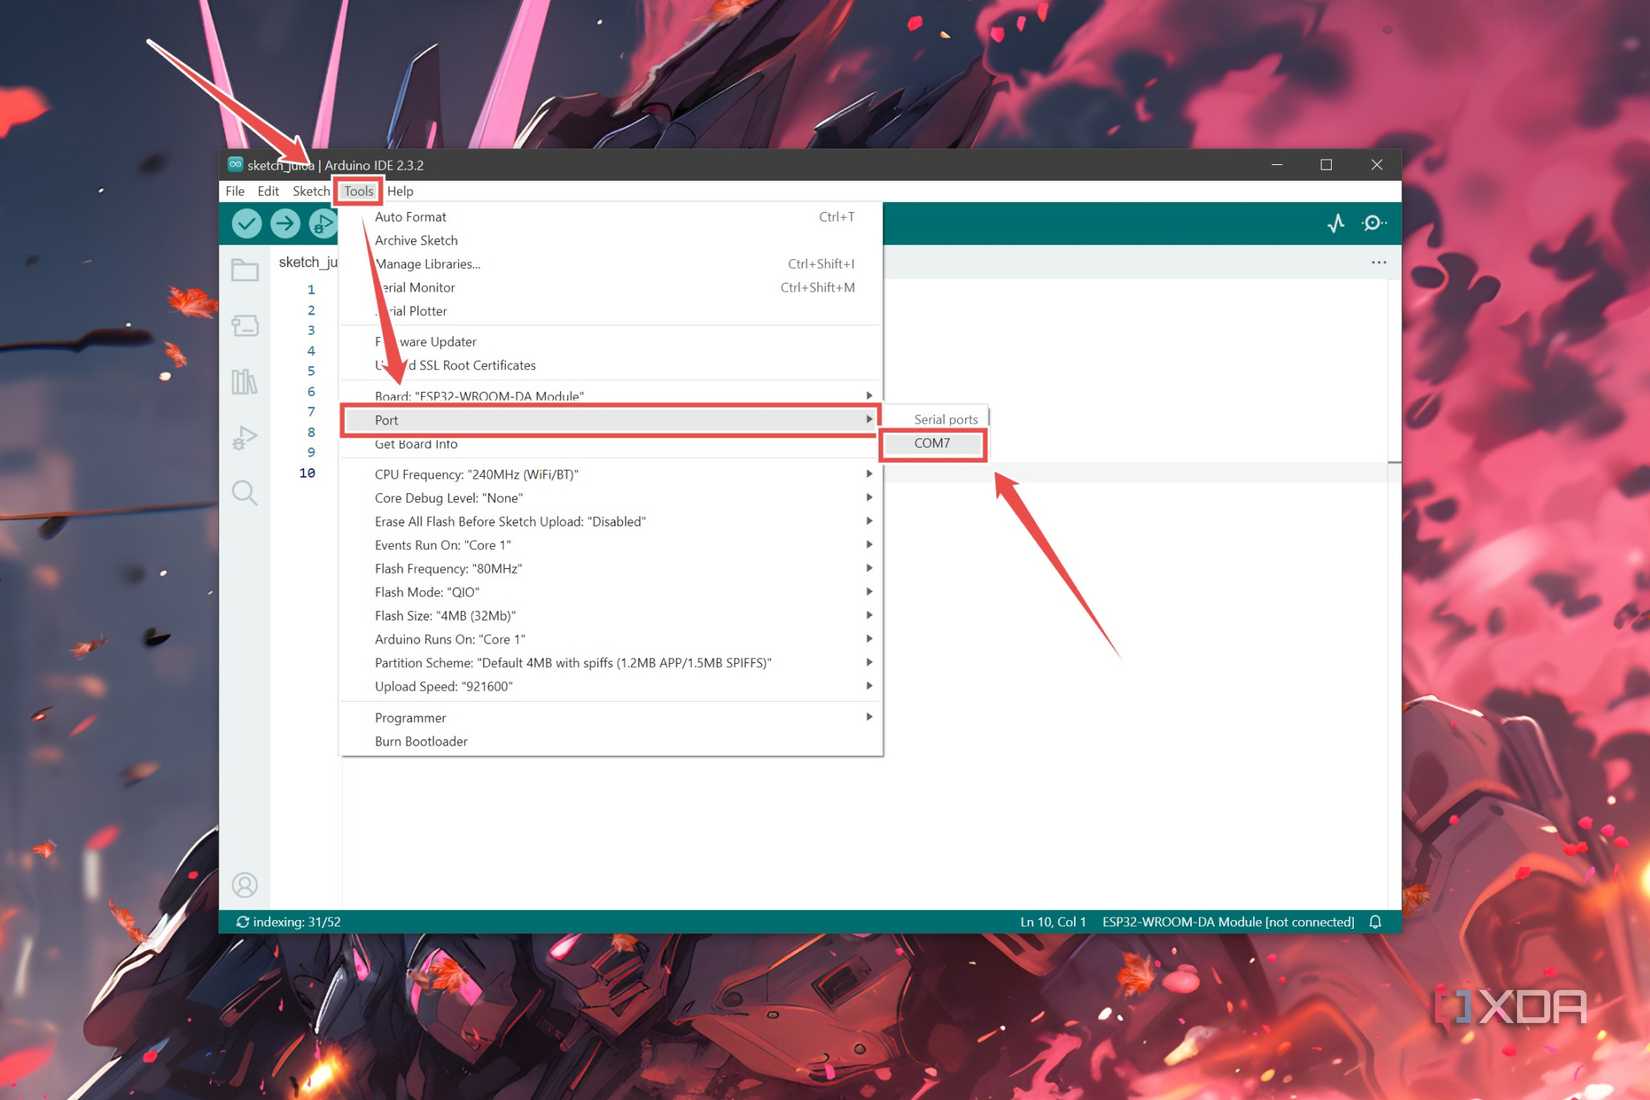Expand Arduino Runs On Core 1 submenu
Image resolution: width=1650 pixels, height=1100 pixels.
click(611, 639)
